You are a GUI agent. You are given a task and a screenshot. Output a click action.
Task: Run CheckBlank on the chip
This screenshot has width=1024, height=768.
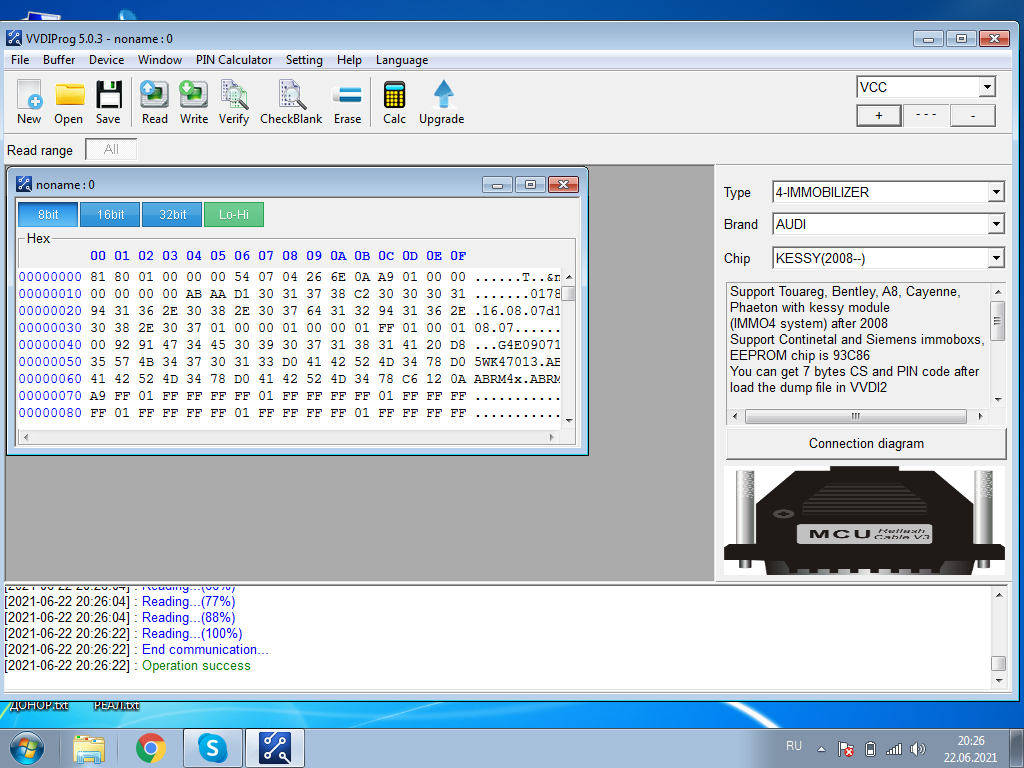(x=291, y=101)
